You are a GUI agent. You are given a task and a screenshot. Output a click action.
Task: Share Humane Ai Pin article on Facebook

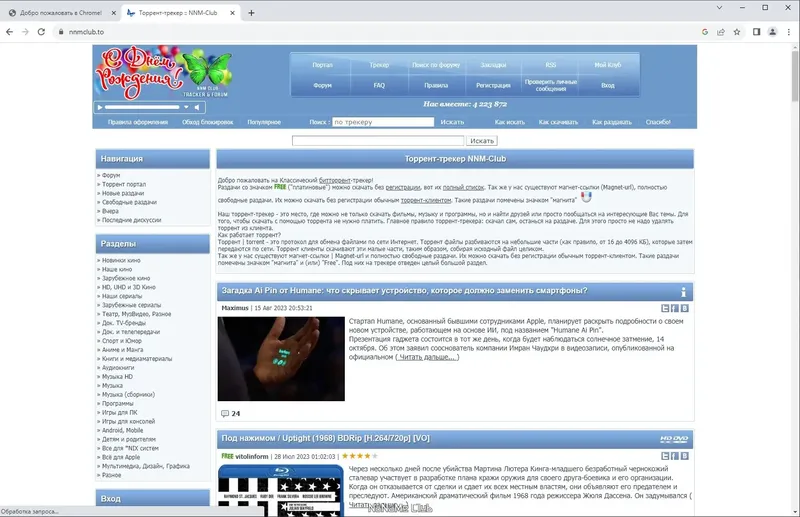click(674, 308)
